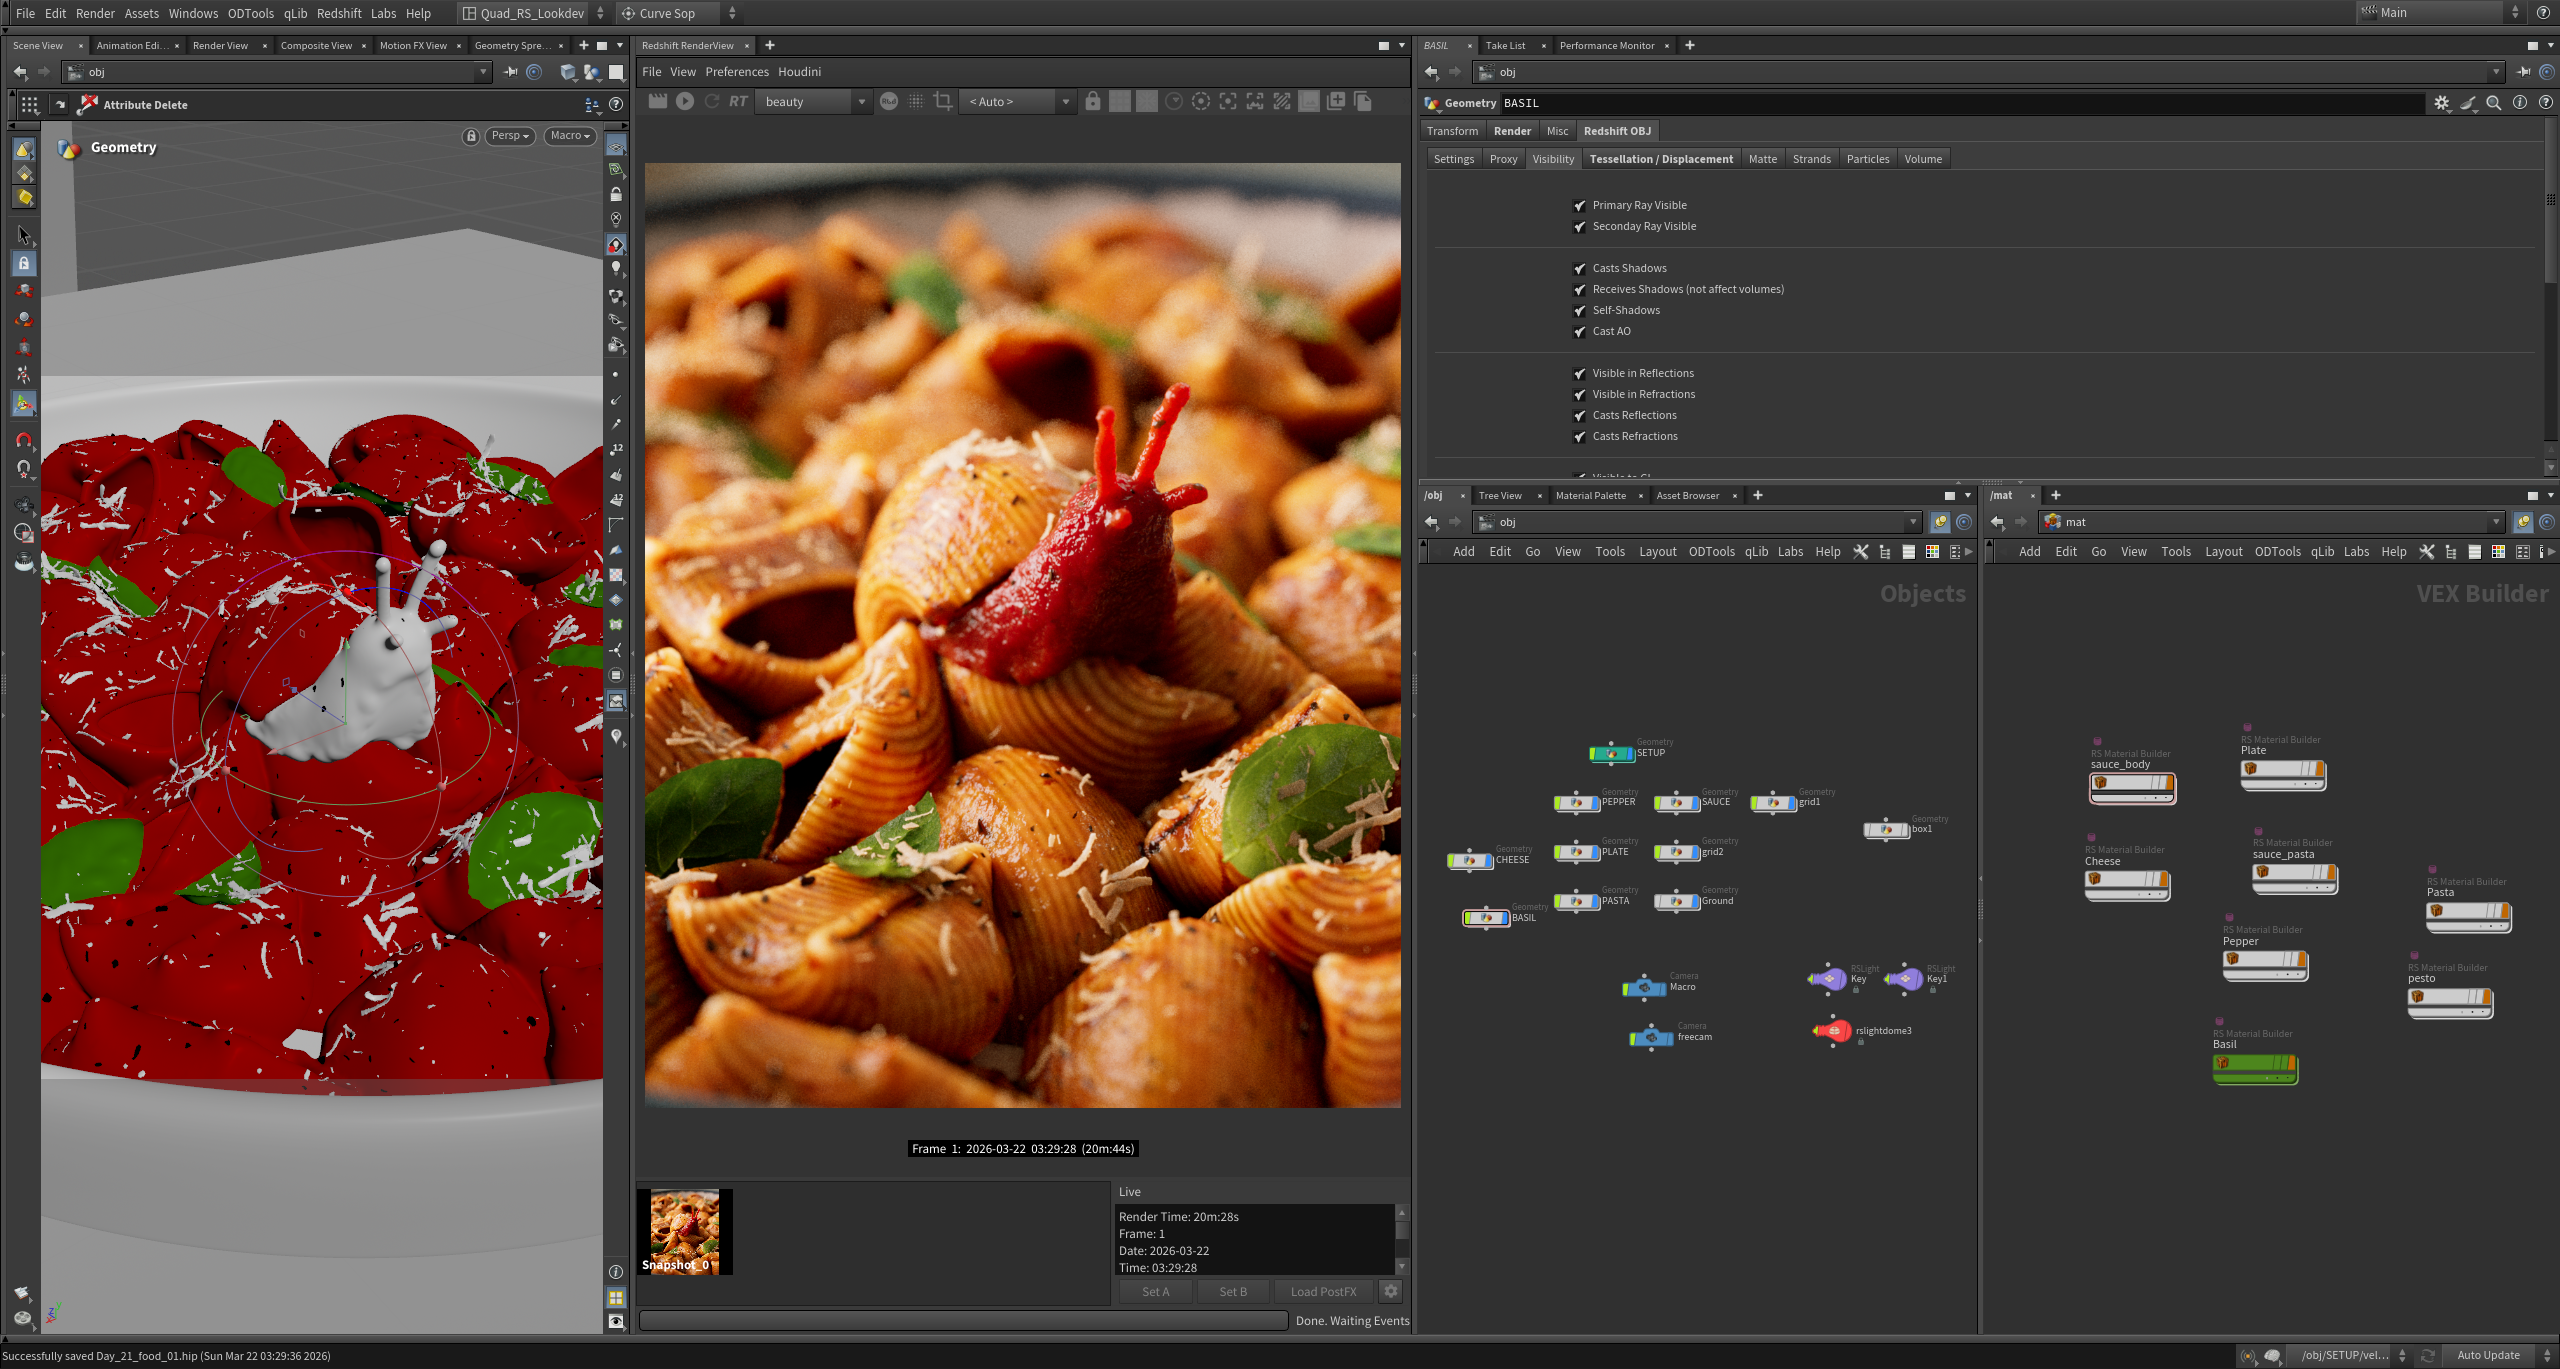Open the Macro camera dropdown in viewport
The image size is (2560, 1369).
click(571, 136)
